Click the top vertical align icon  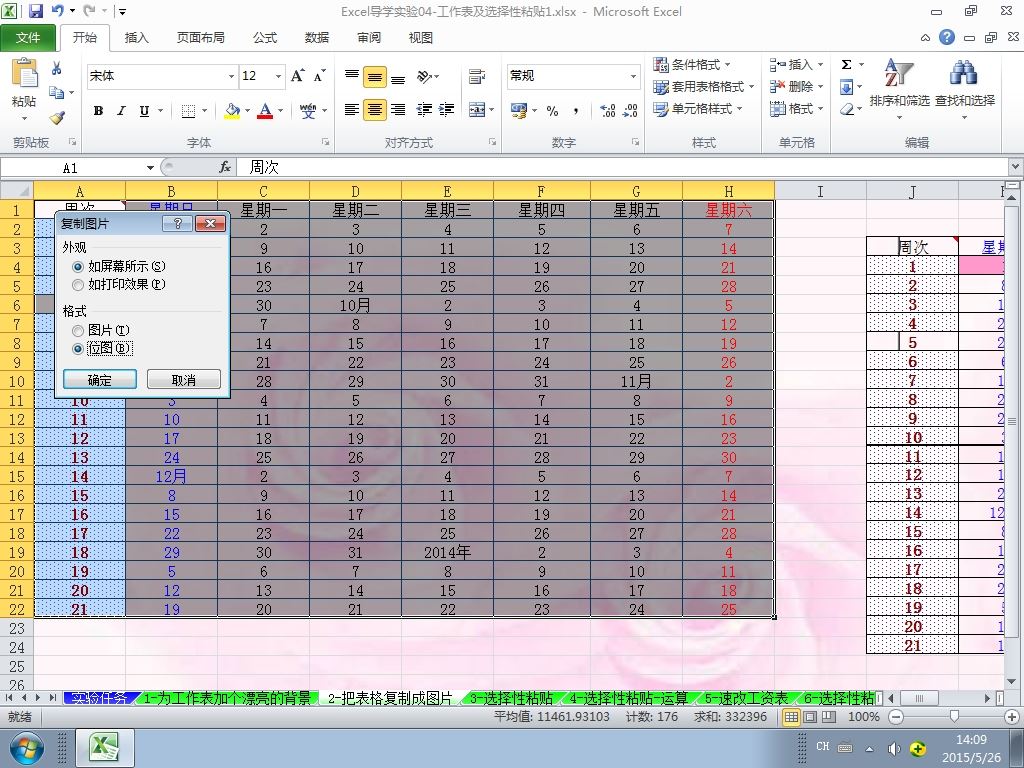tap(351, 76)
